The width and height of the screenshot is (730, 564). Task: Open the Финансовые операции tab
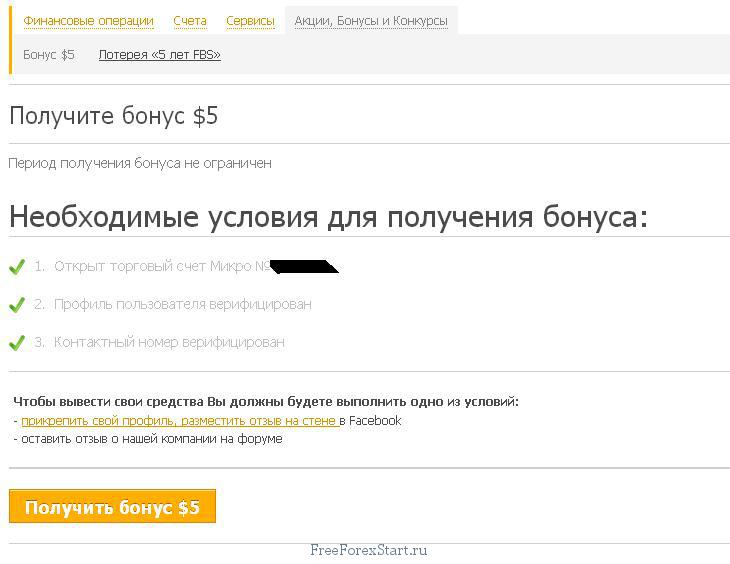88,21
